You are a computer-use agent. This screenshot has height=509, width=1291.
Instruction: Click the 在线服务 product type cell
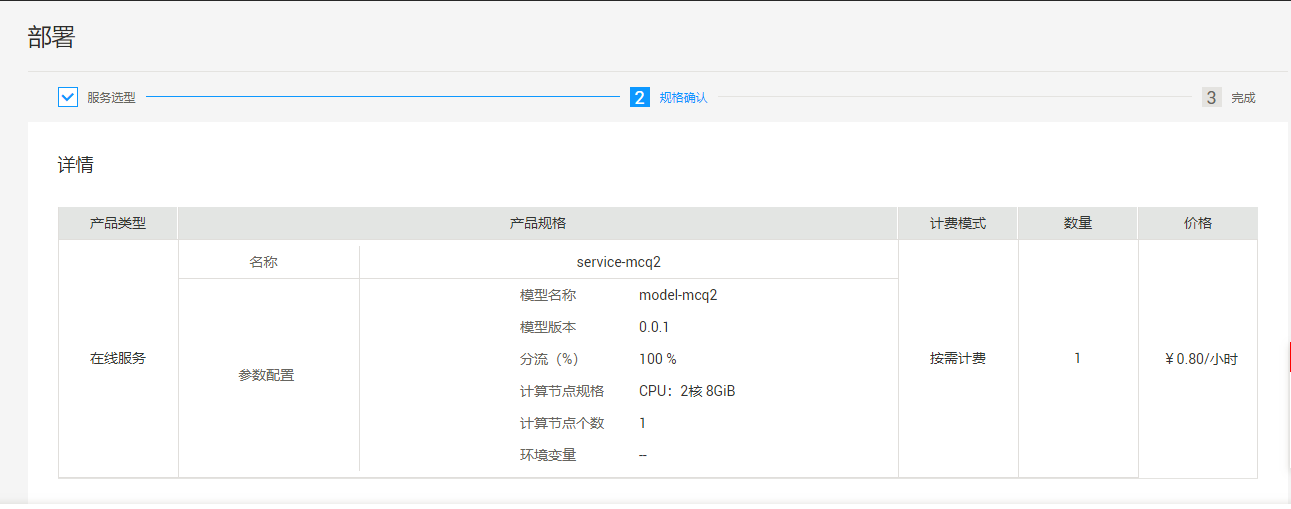pos(118,358)
